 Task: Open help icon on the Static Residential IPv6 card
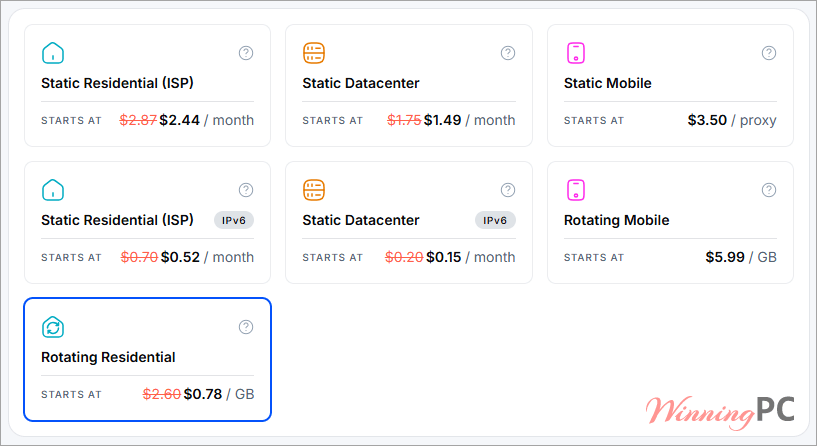[246, 190]
